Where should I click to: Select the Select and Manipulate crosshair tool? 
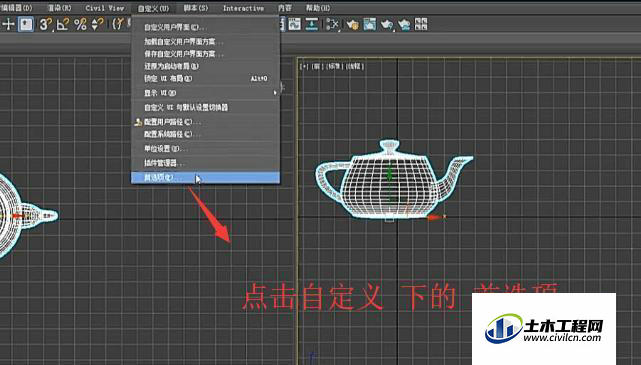tap(8, 25)
